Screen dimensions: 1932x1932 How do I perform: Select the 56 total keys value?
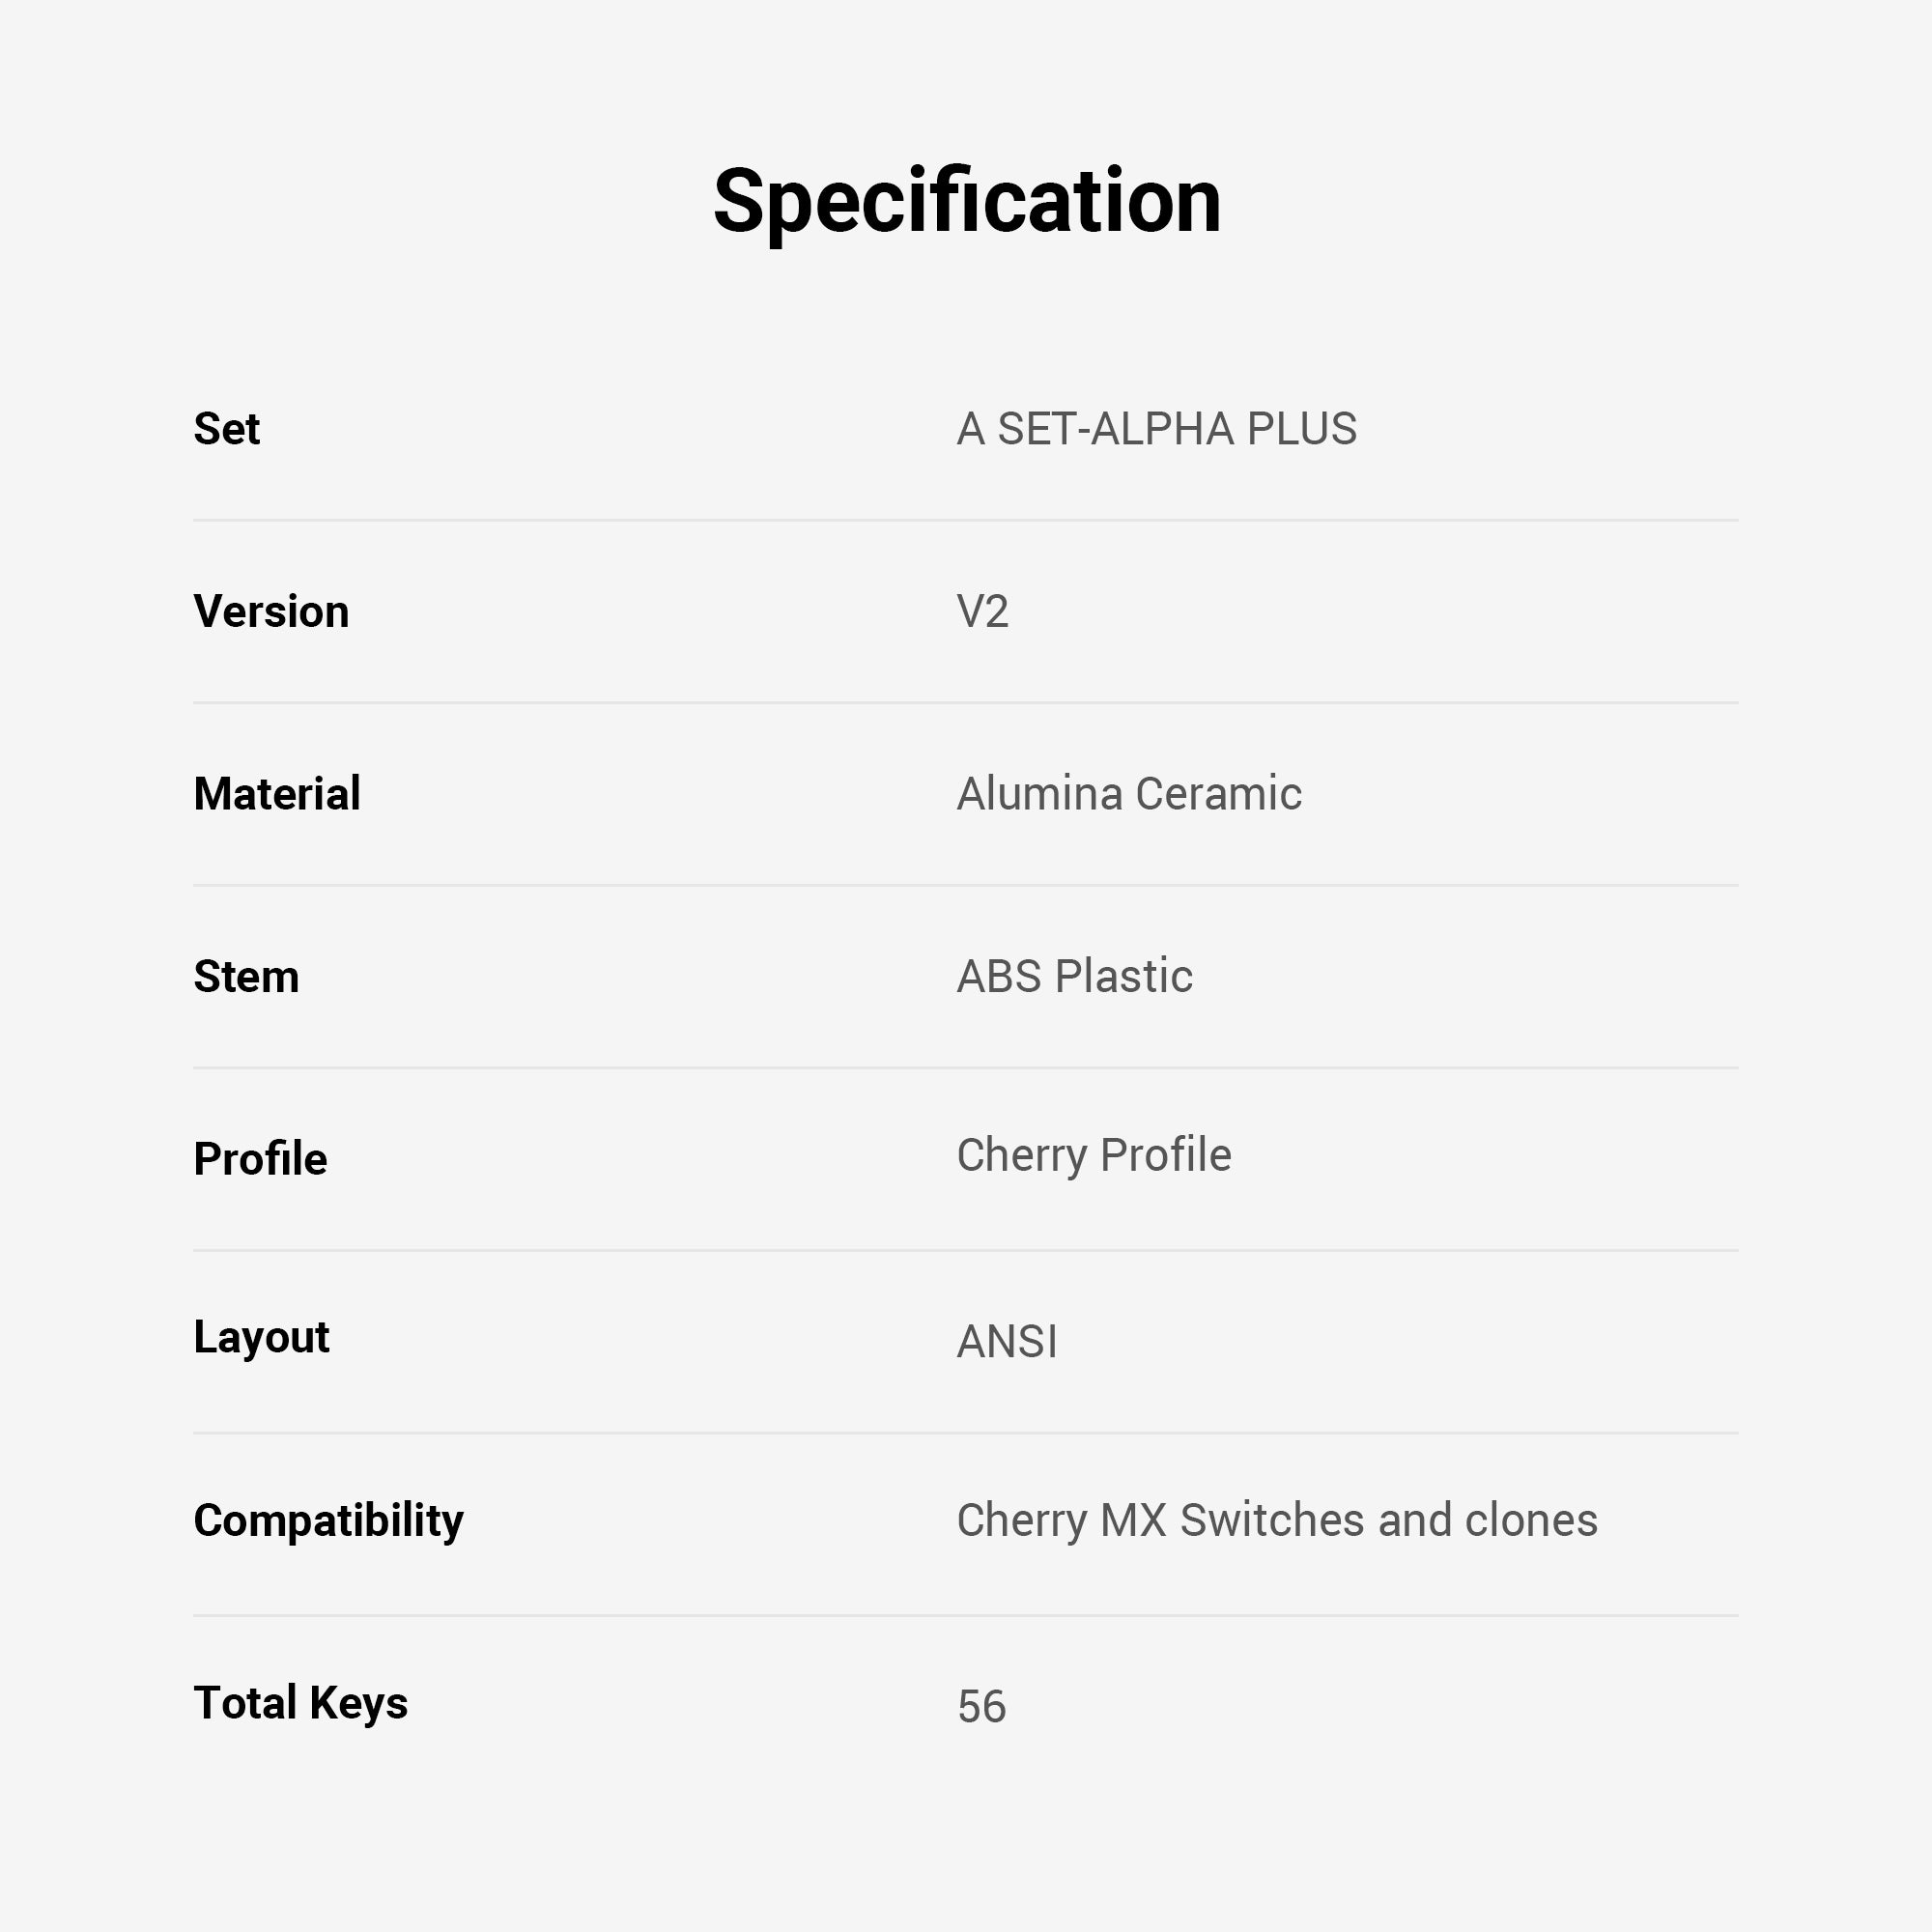pos(981,1706)
